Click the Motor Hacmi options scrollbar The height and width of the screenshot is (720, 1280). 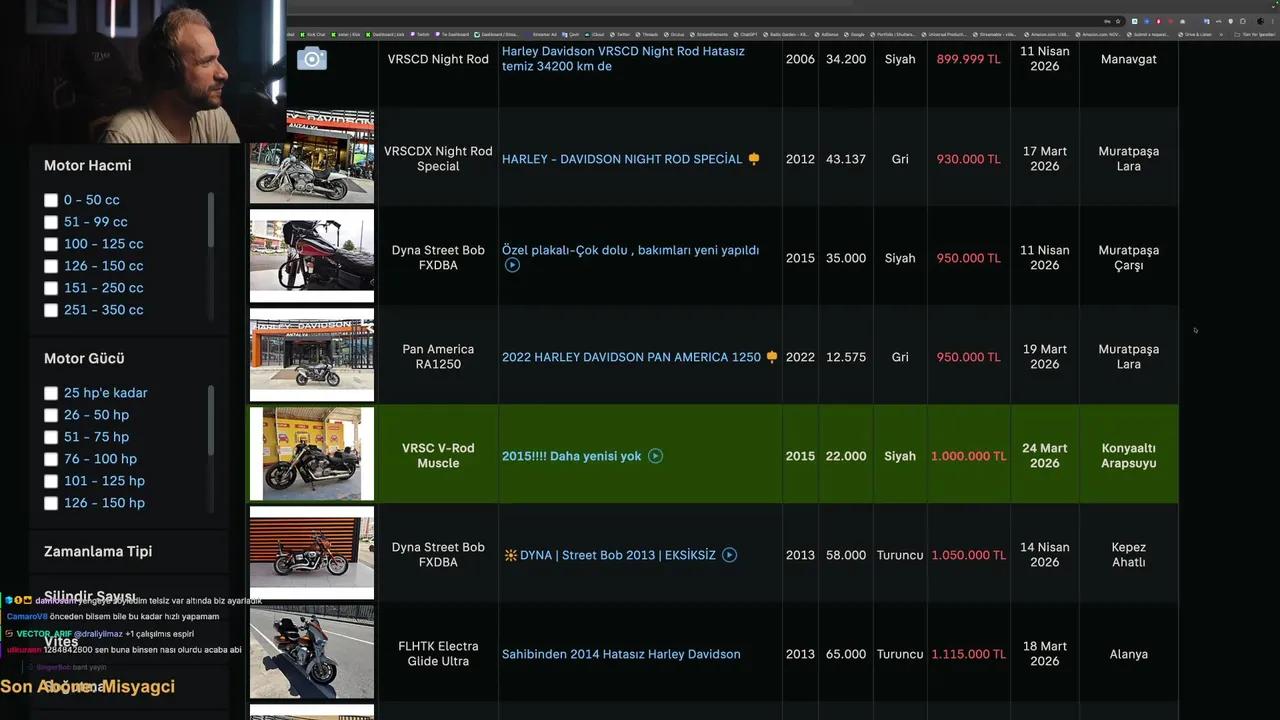coord(210,220)
